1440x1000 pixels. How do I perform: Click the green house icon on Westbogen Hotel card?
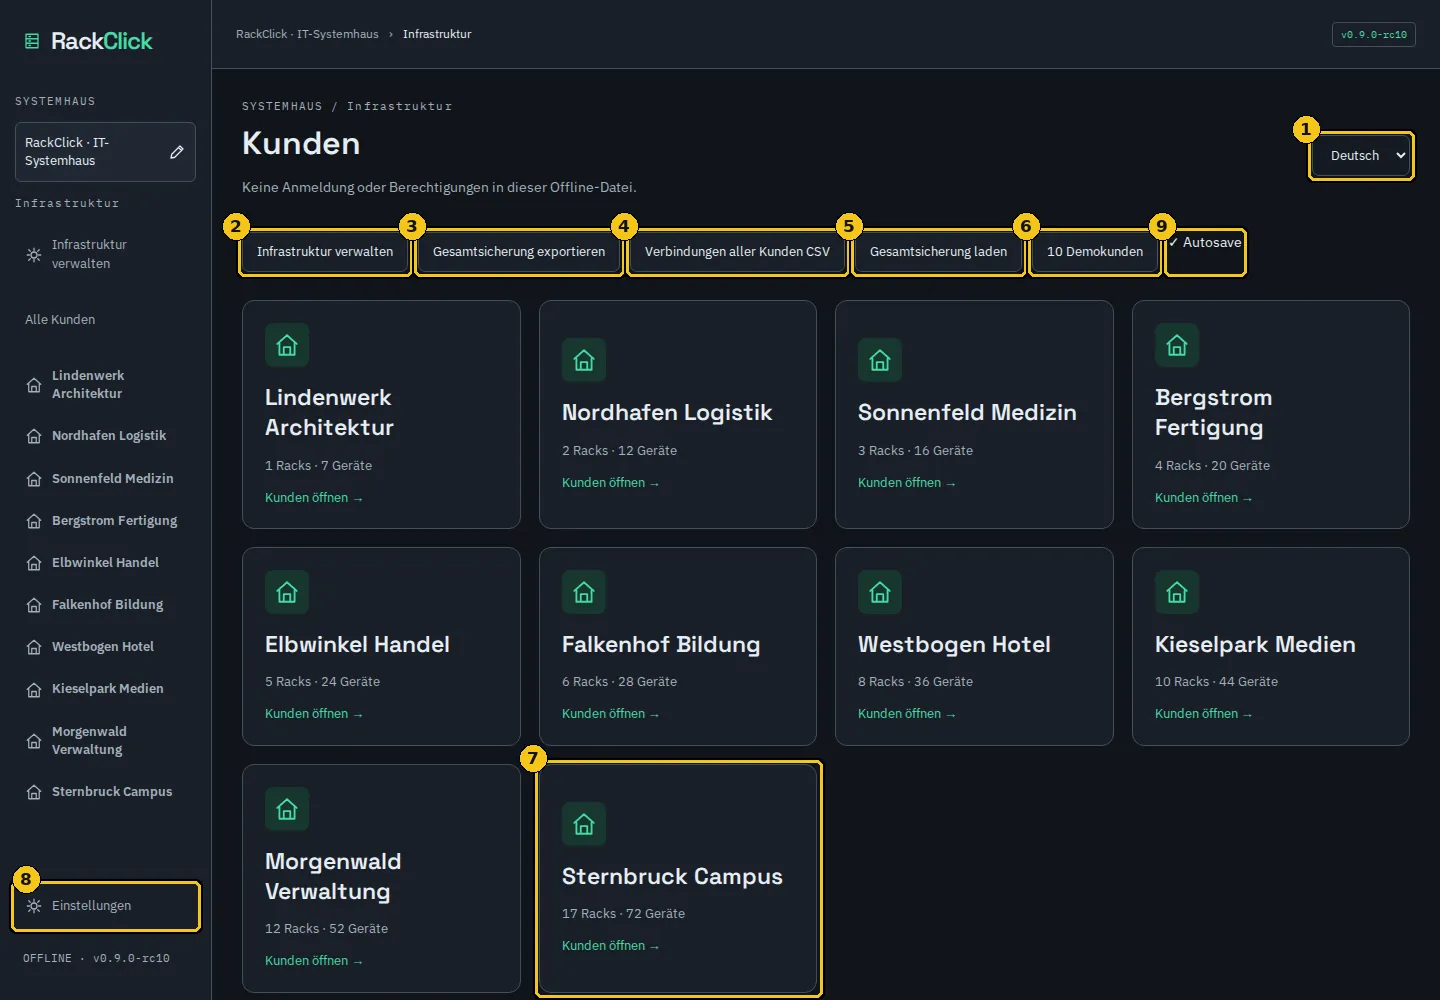pos(880,592)
